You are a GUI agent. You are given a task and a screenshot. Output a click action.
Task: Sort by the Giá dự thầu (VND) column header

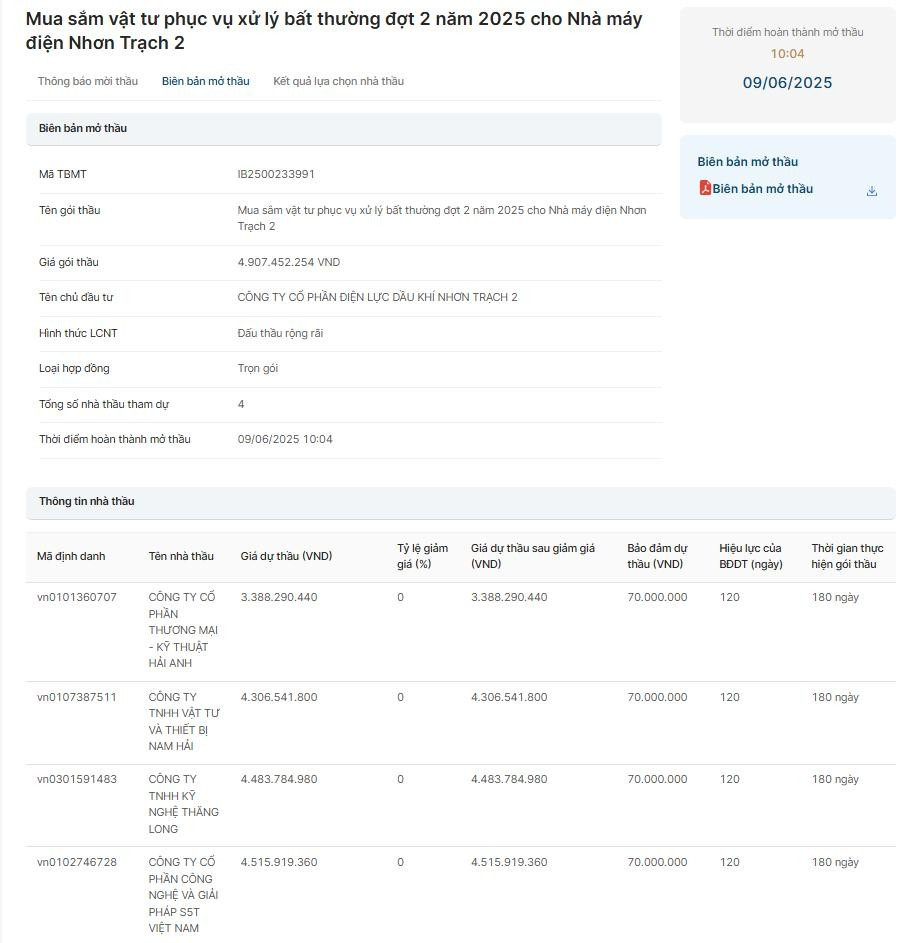286,556
